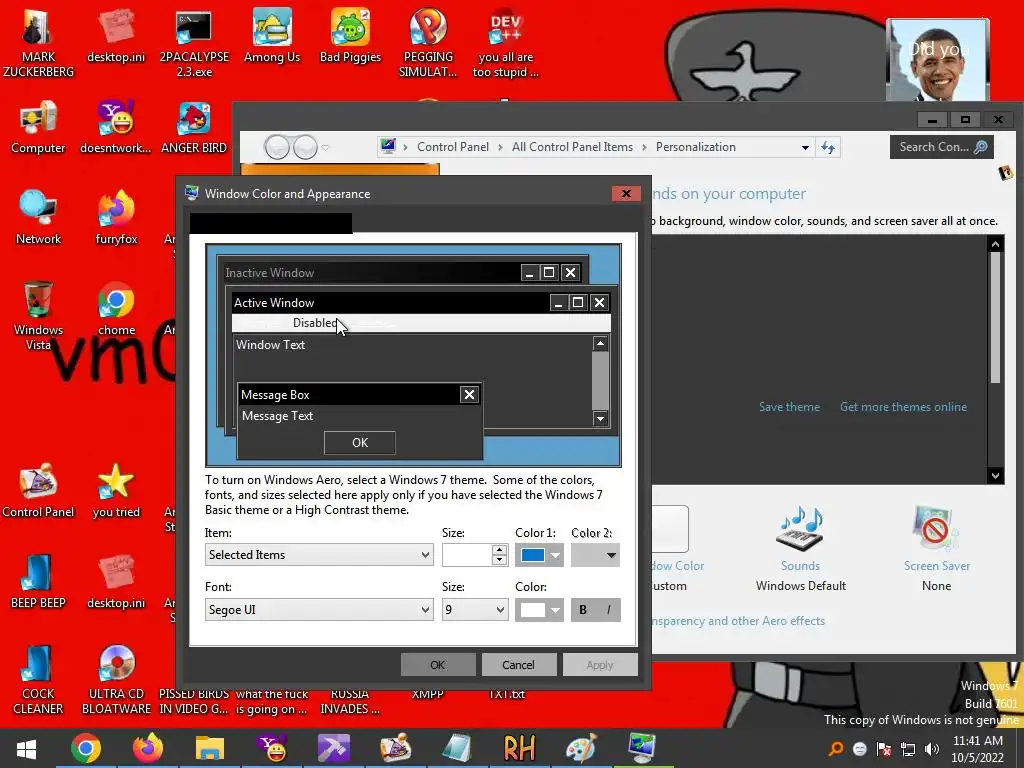Screen dimensions: 1024x768
Task: Click All Control Panel Items breadcrumb
Action: click(572, 147)
